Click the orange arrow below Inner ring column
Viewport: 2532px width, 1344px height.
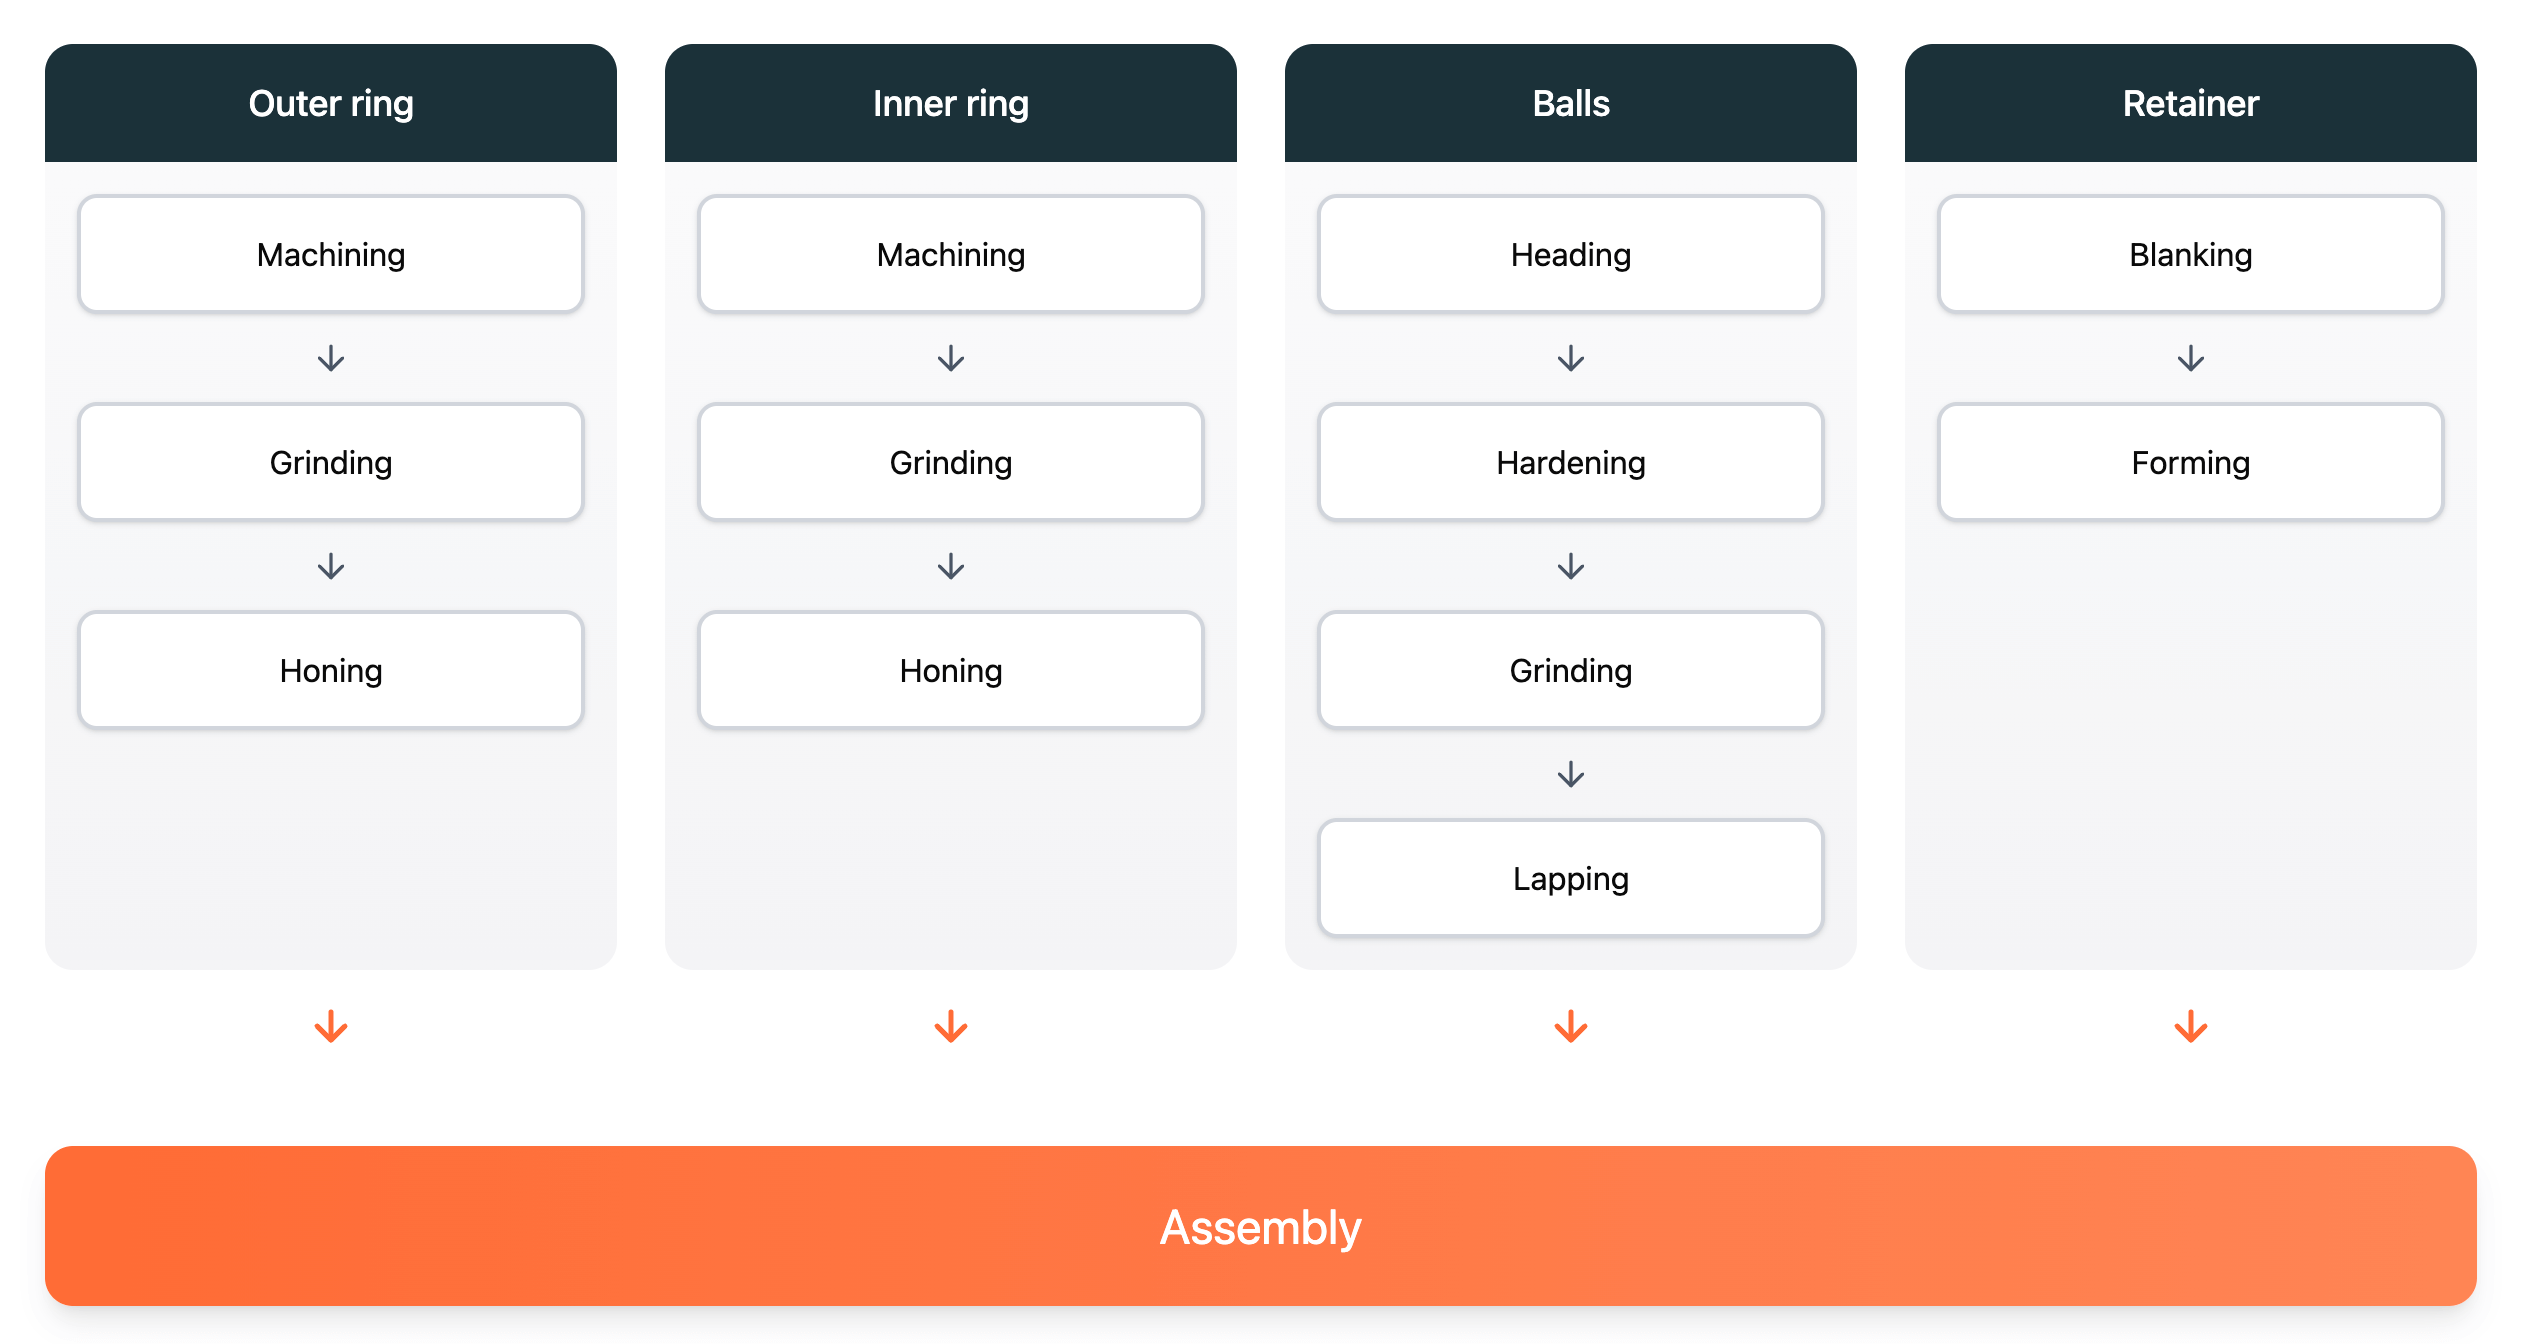point(951,1027)
